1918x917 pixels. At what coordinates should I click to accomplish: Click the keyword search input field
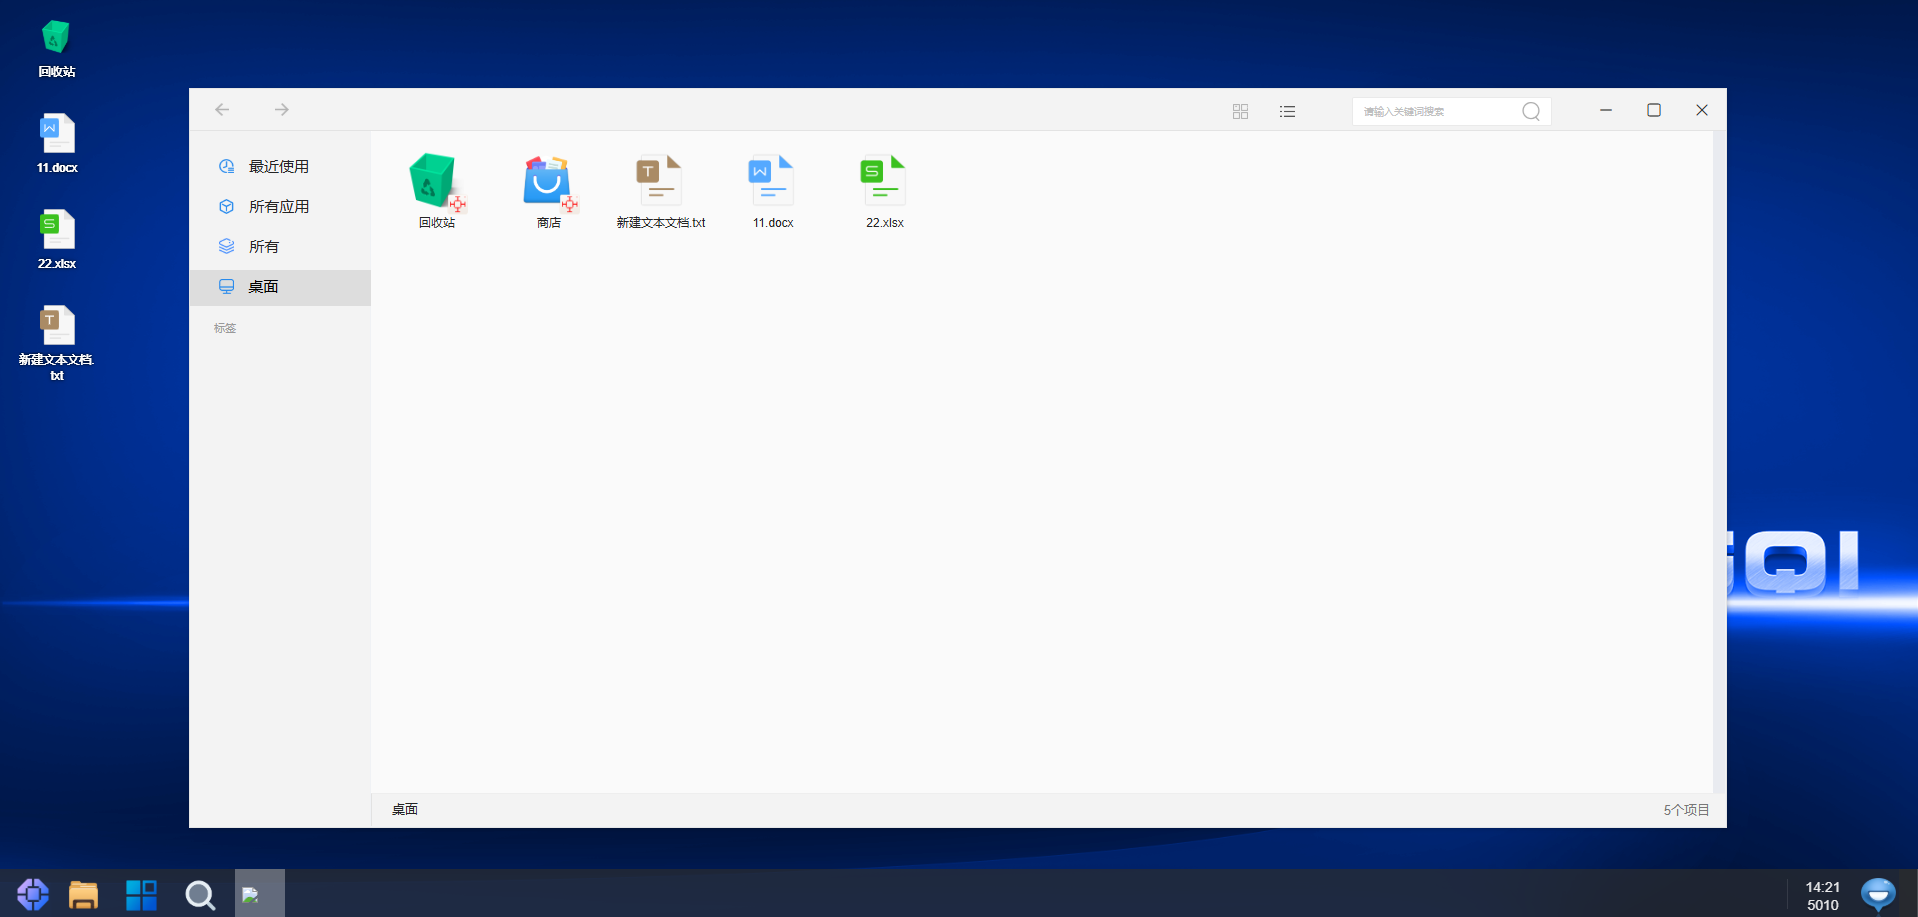(x=1435, y=111)
